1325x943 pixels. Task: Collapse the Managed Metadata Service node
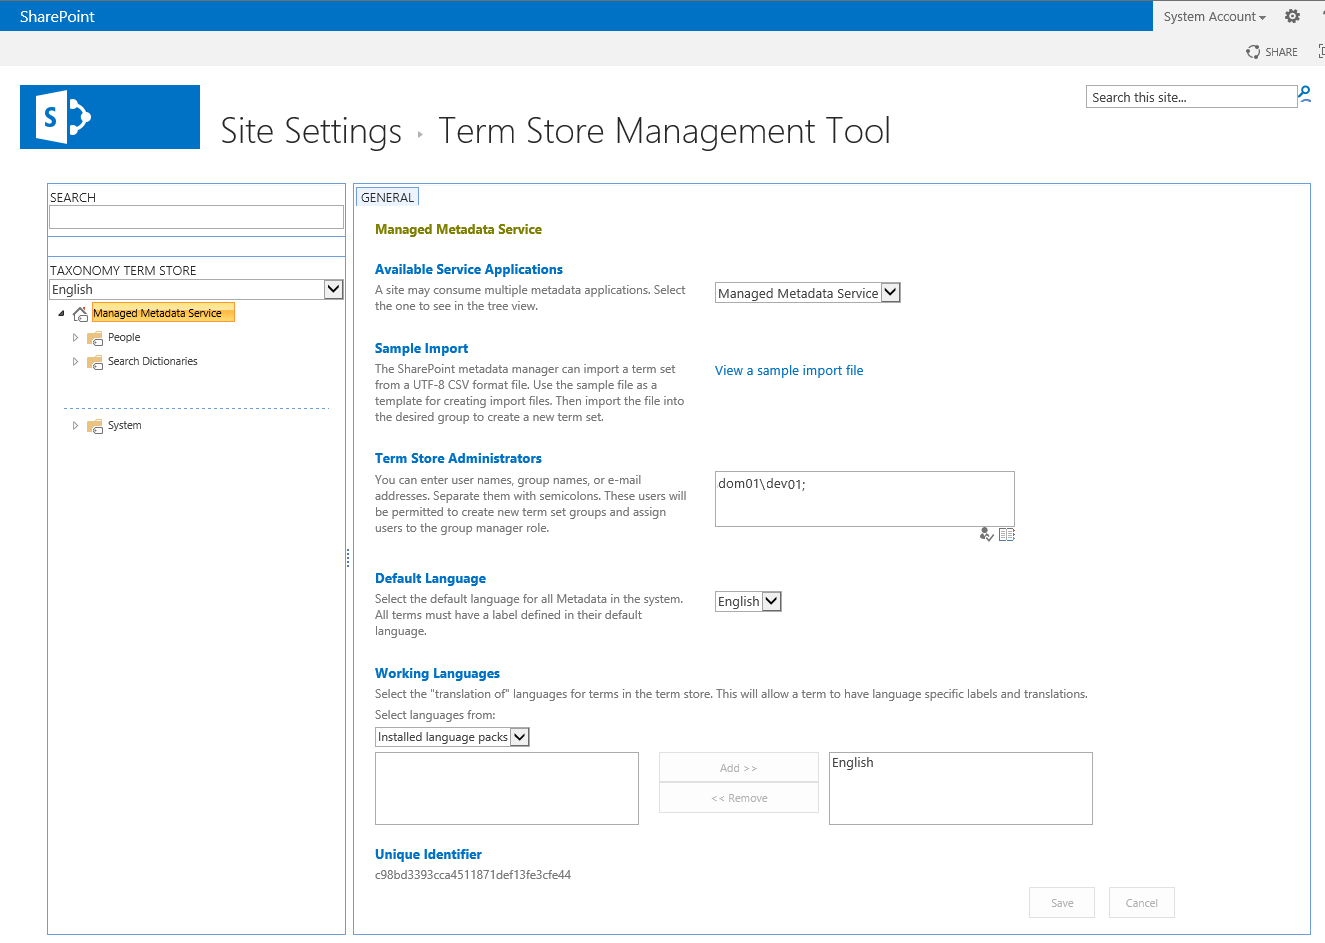point(61,314)
